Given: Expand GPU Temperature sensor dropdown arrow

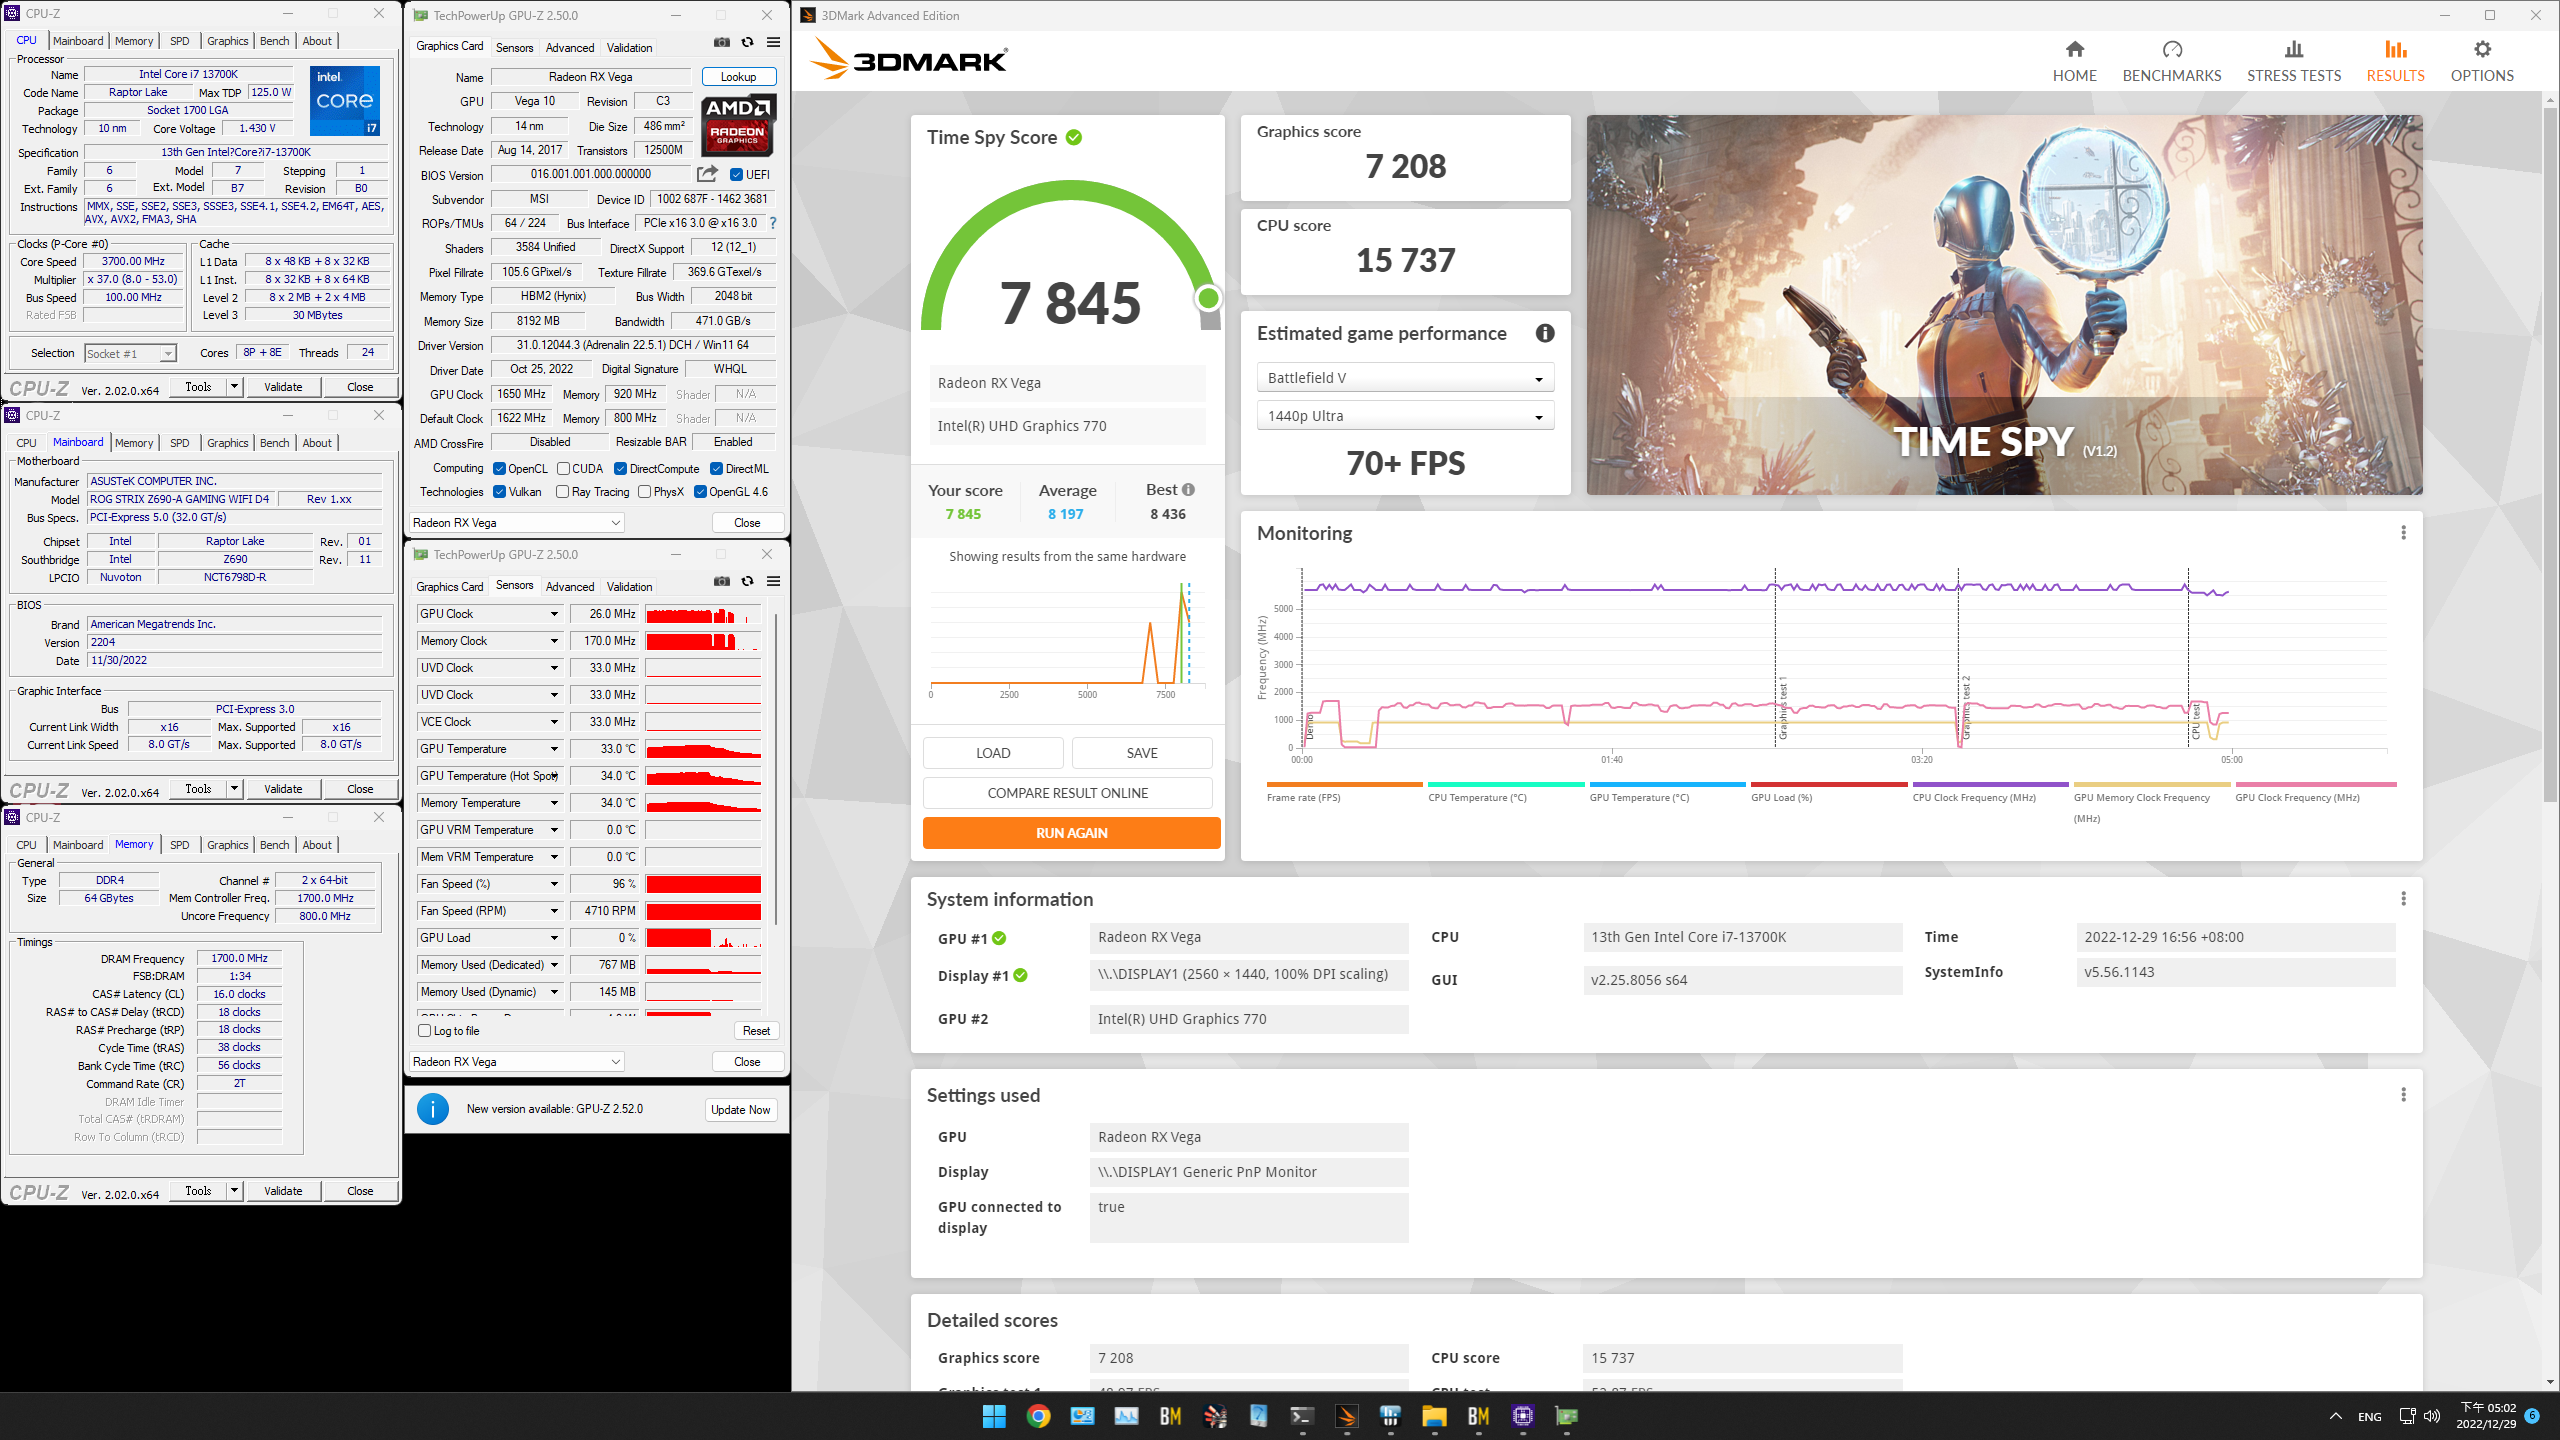Looking at the screenshot, I should pyautogui.click(x=553, y=749).
